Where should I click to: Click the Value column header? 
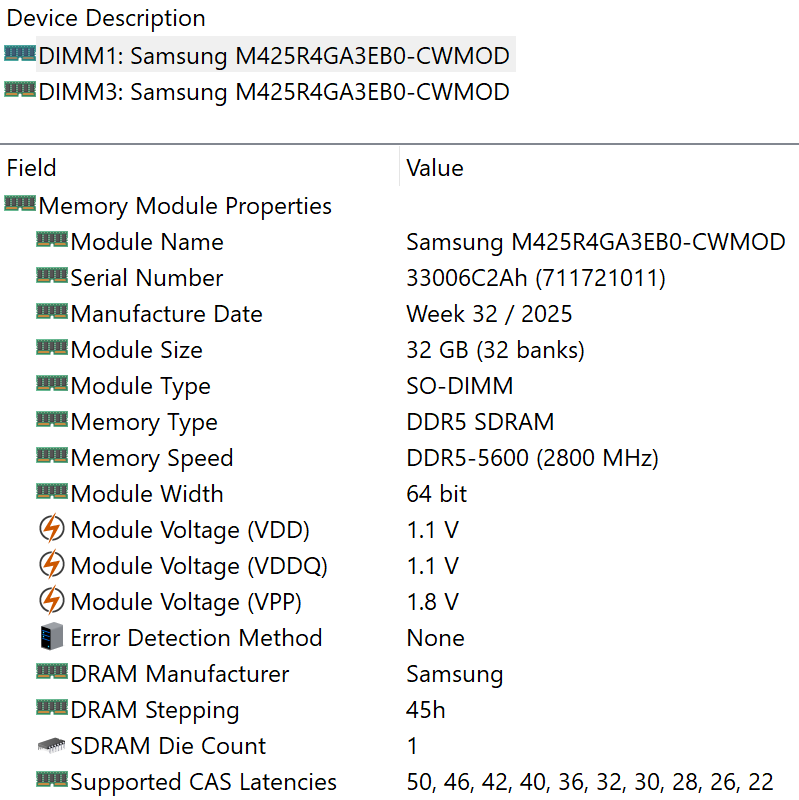point(435,168)
